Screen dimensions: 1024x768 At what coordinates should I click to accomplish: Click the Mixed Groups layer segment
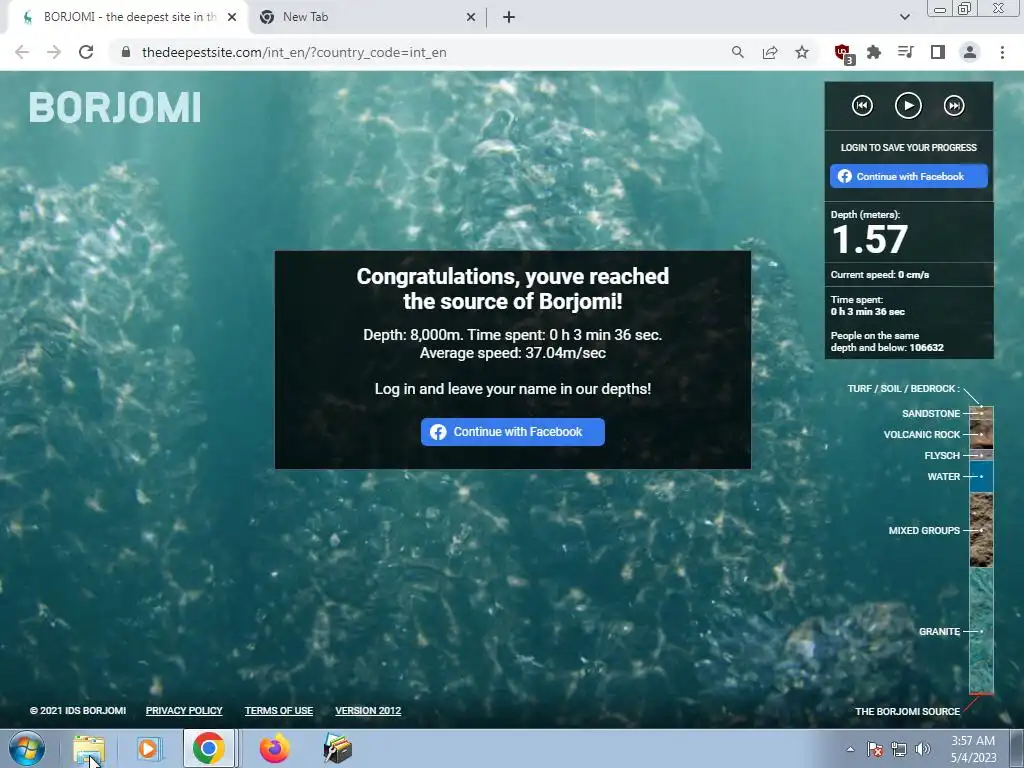pos(981,530)
